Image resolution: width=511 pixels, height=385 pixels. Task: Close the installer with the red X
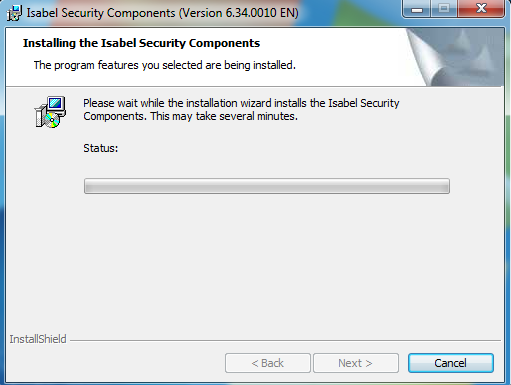481,9
